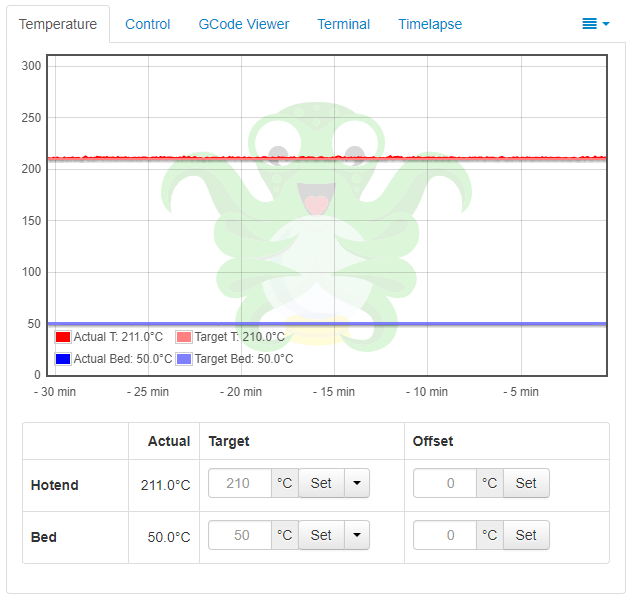633x604 pixels.
Task: Open the tab list menu icon
Action: click(x=595, y=24)
